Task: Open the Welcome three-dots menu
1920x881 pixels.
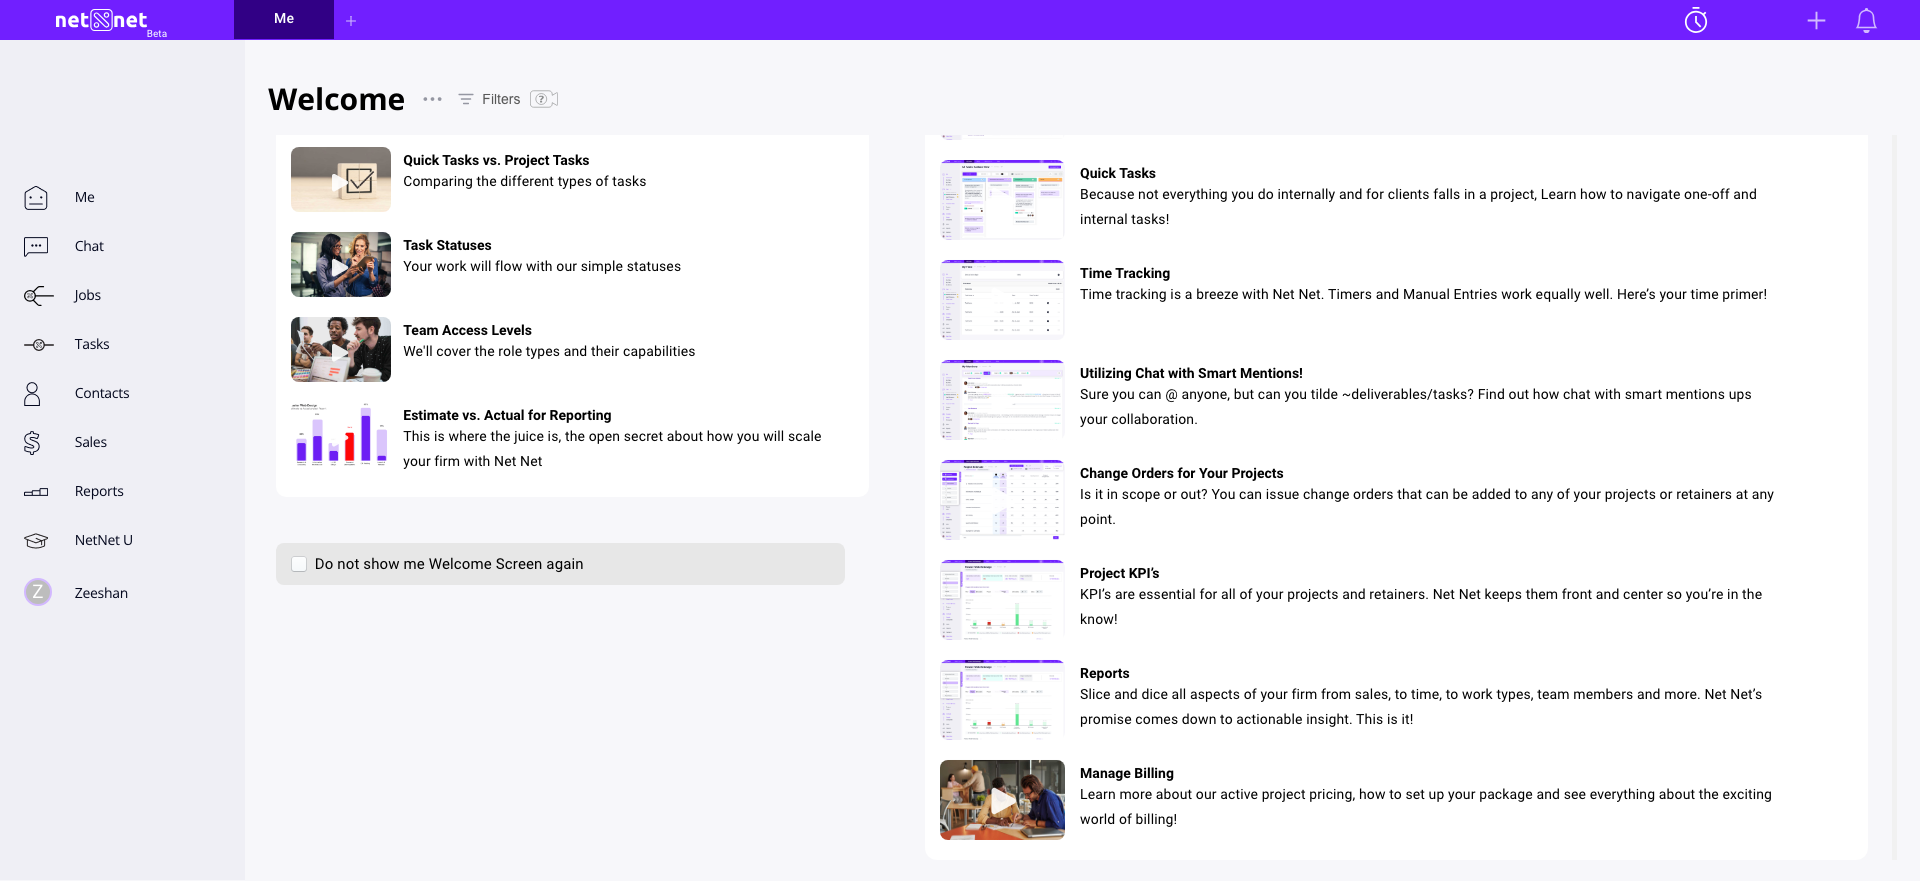Action: pyautogui.click(x=432, y=99)
